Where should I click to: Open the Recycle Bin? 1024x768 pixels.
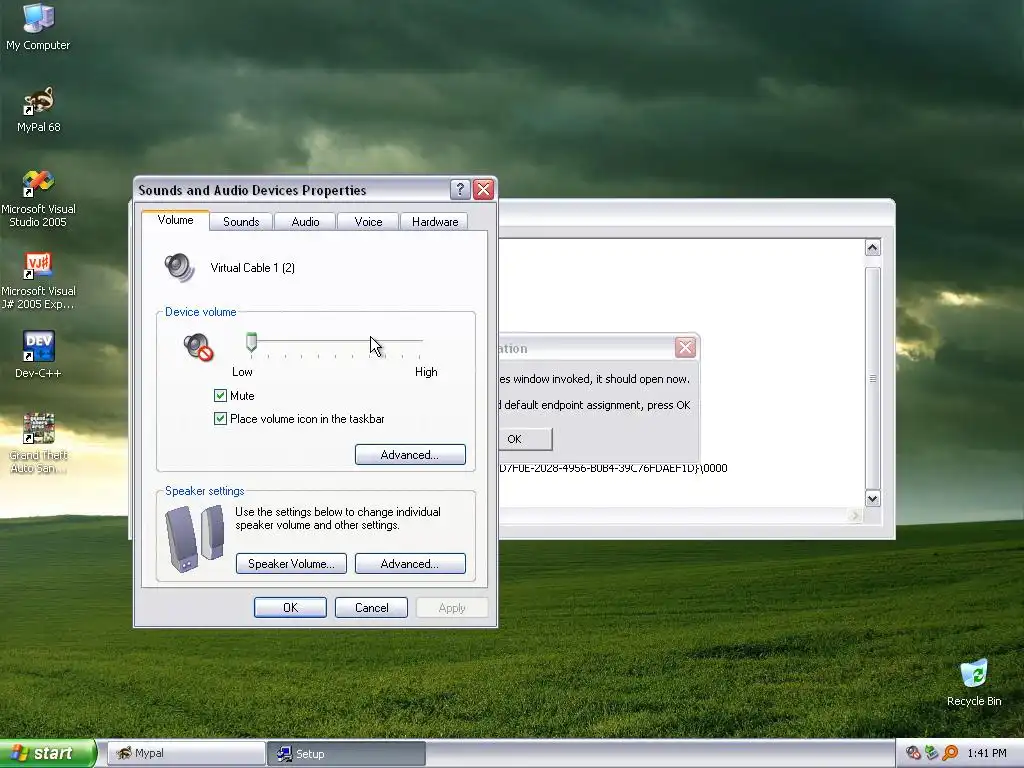[x=974, y=682]
